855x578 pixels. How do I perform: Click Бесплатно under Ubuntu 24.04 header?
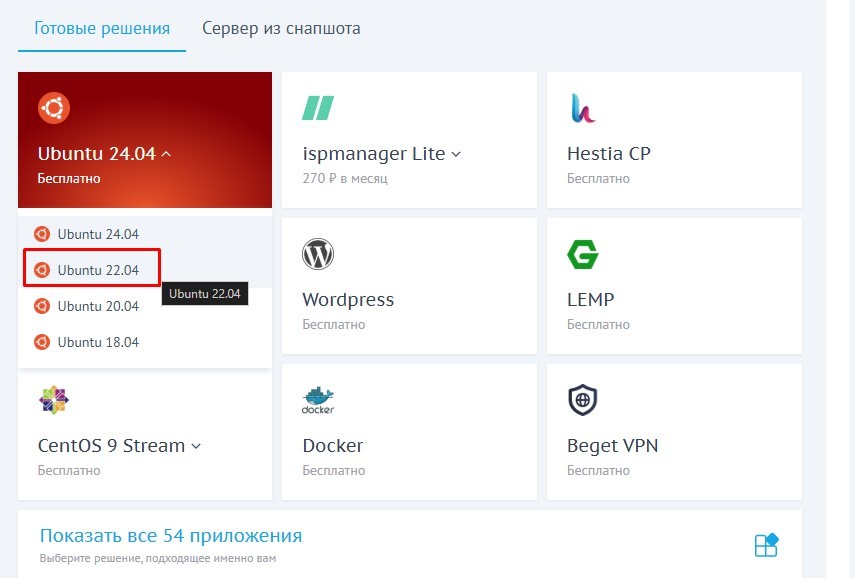[69, 178]
